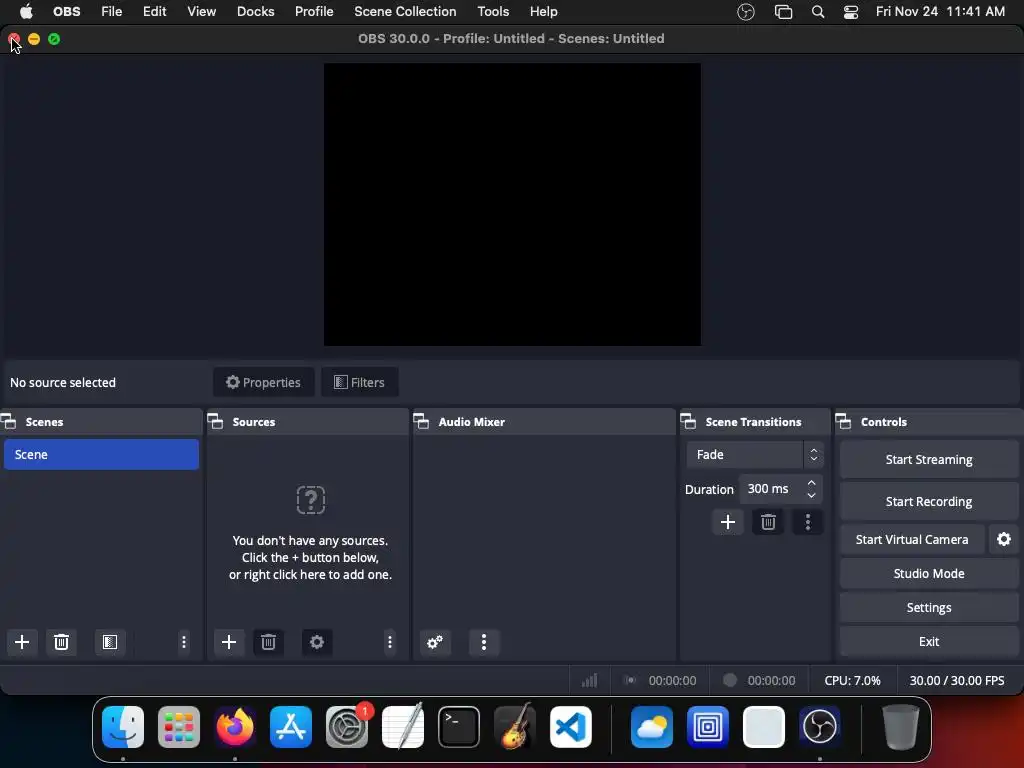Open Settings from Controls dock
The image size is (1024, 768).
click(x=929, y=607)
